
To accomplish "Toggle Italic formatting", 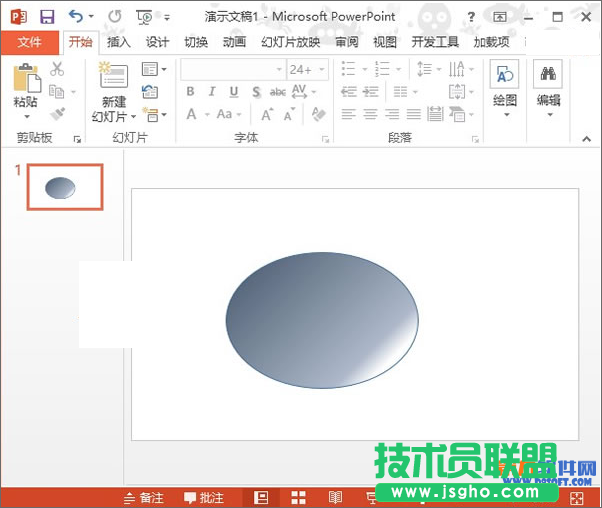I will (x=212, y=92).
